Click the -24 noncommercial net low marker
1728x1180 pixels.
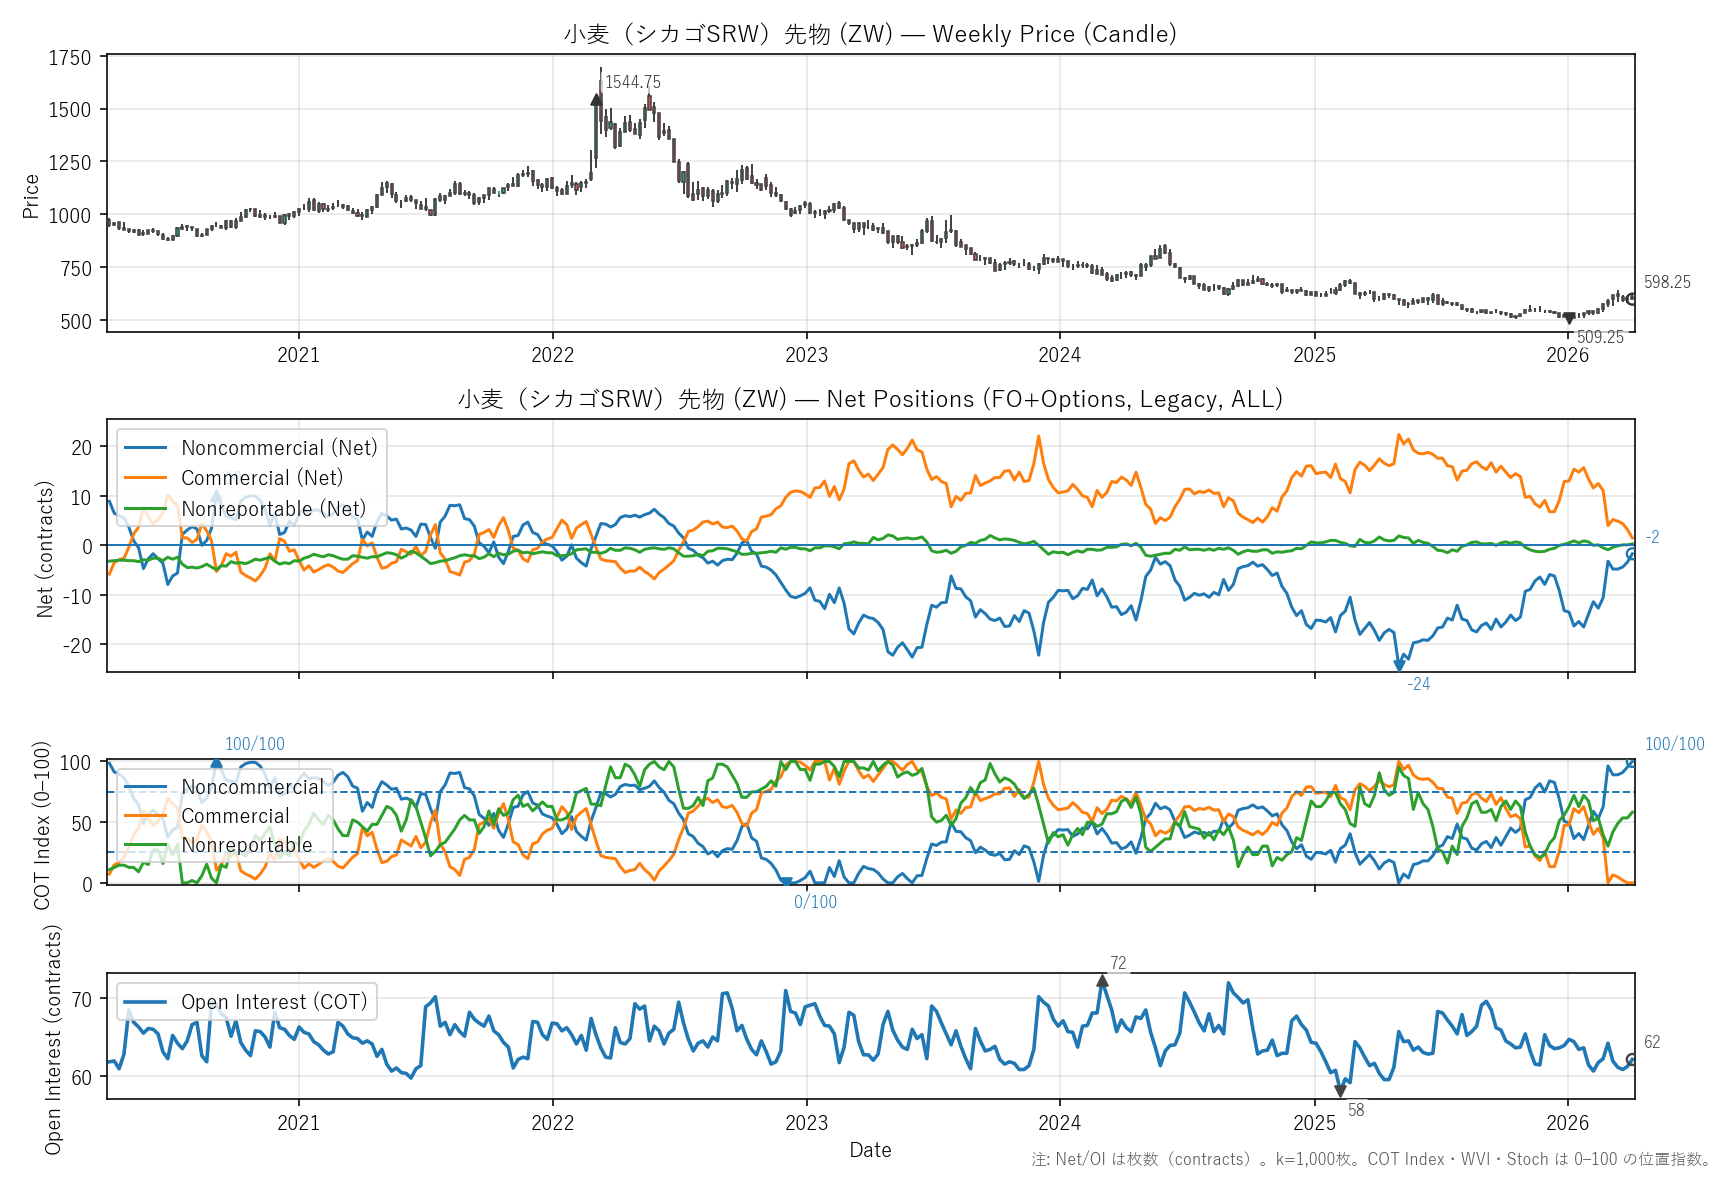point(1399,666)
